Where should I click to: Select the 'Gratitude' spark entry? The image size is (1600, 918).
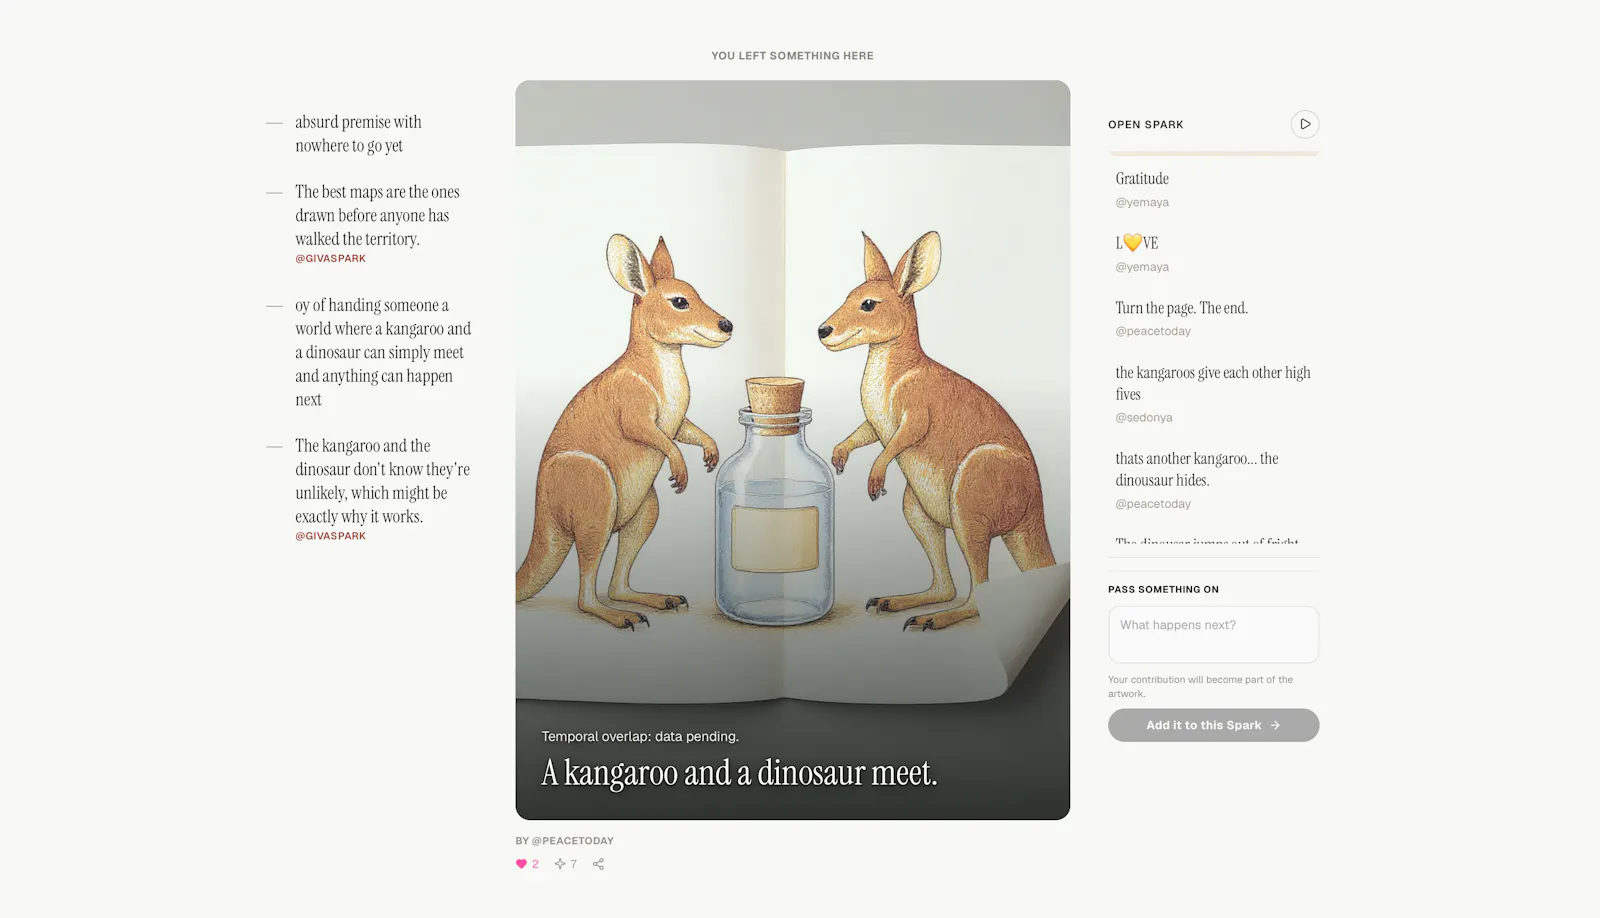click(1142, 179)
